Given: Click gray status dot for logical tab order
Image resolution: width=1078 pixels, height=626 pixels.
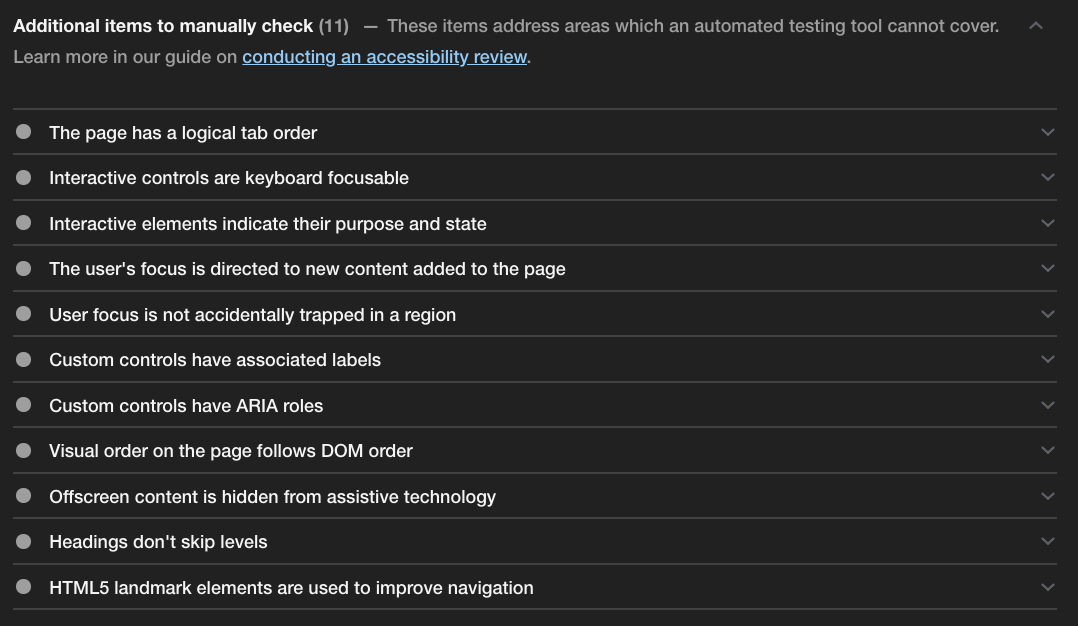Looking at the screenshot, I should pos(23,131).
